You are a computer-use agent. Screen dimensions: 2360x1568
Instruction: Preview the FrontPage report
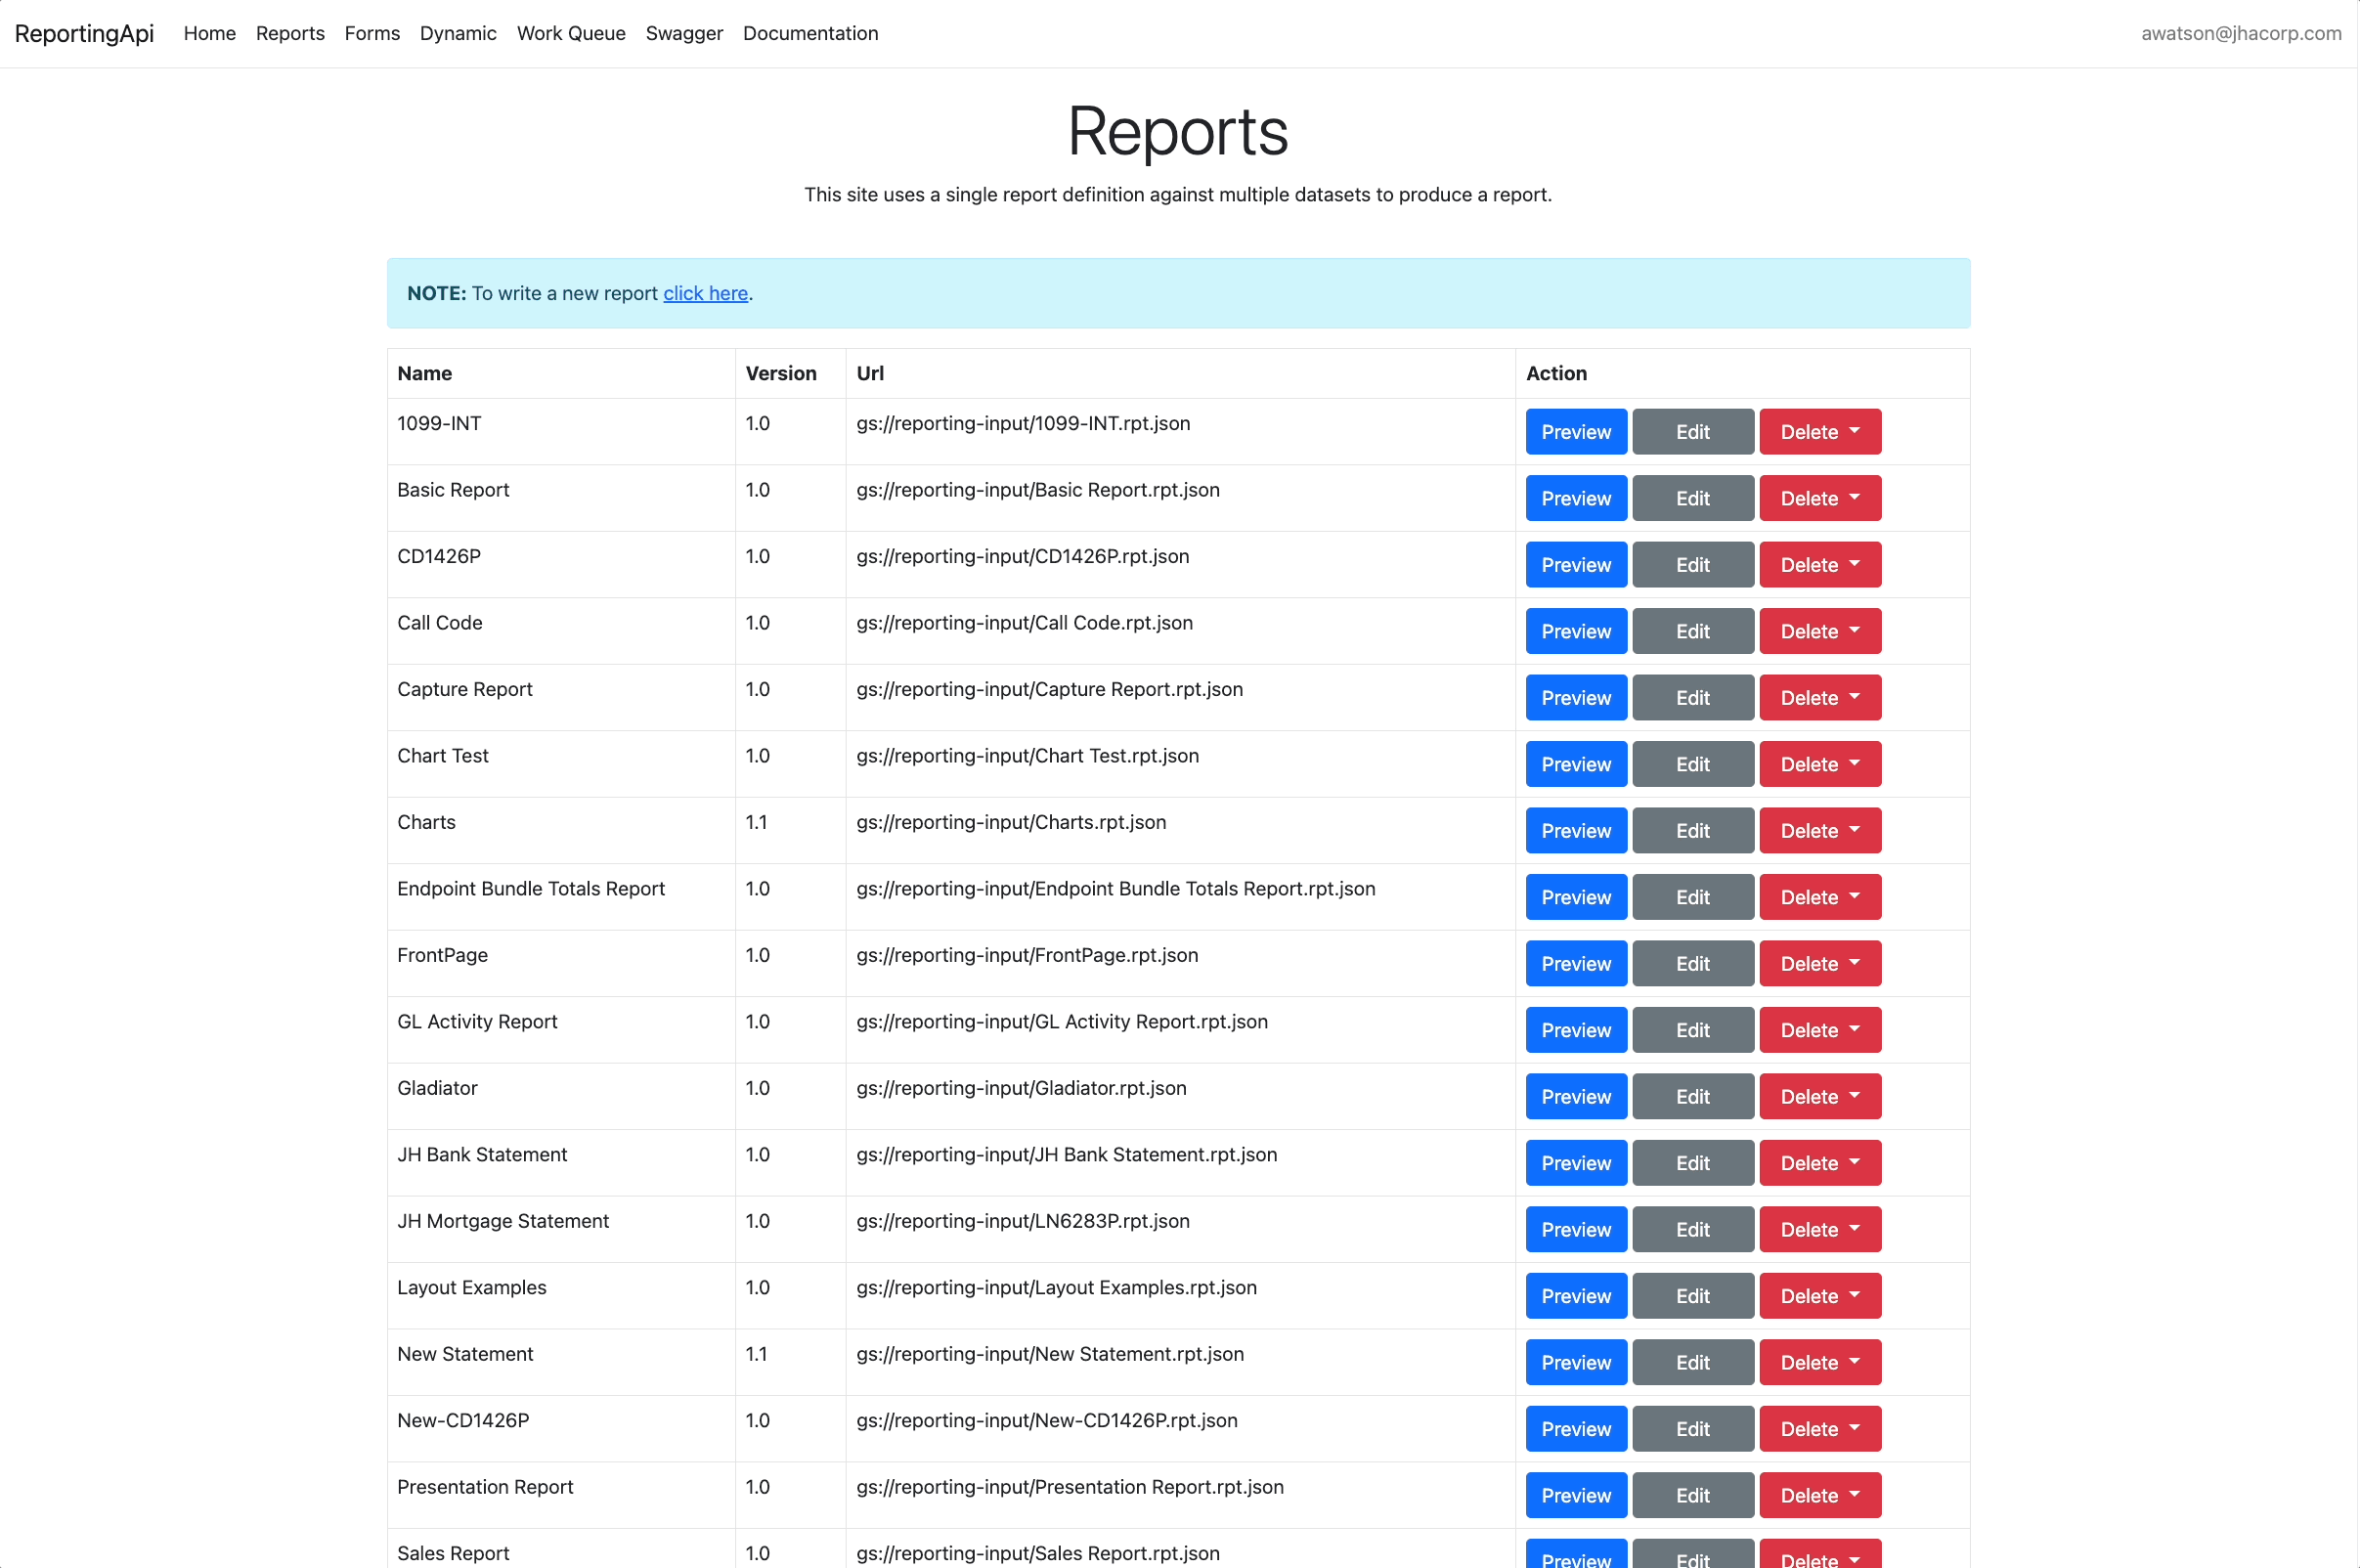1575,964
